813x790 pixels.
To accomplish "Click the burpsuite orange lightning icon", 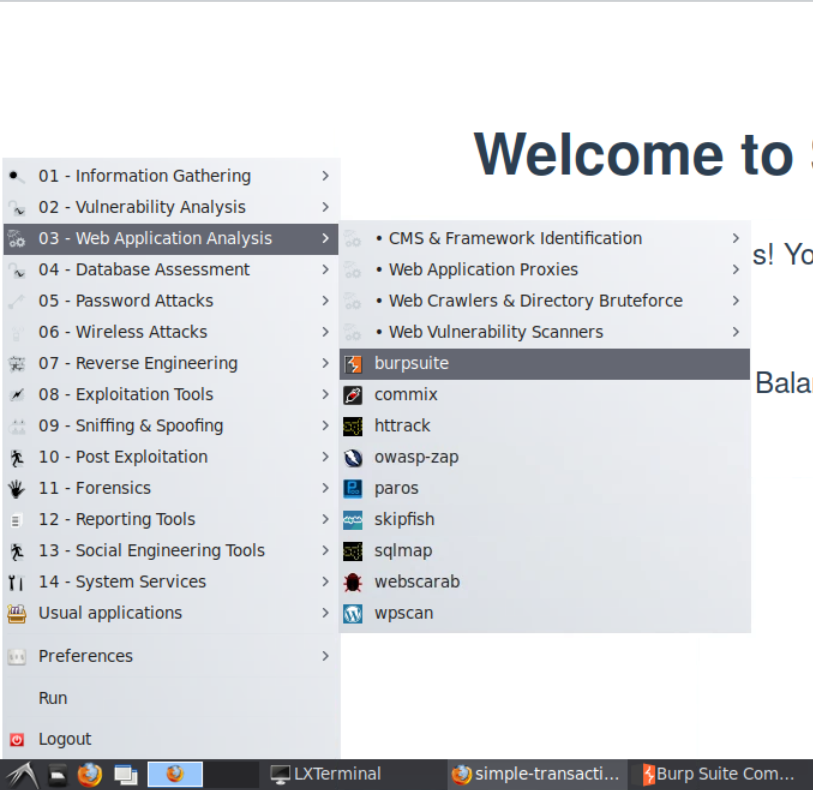I will click(x=353, y=364).
